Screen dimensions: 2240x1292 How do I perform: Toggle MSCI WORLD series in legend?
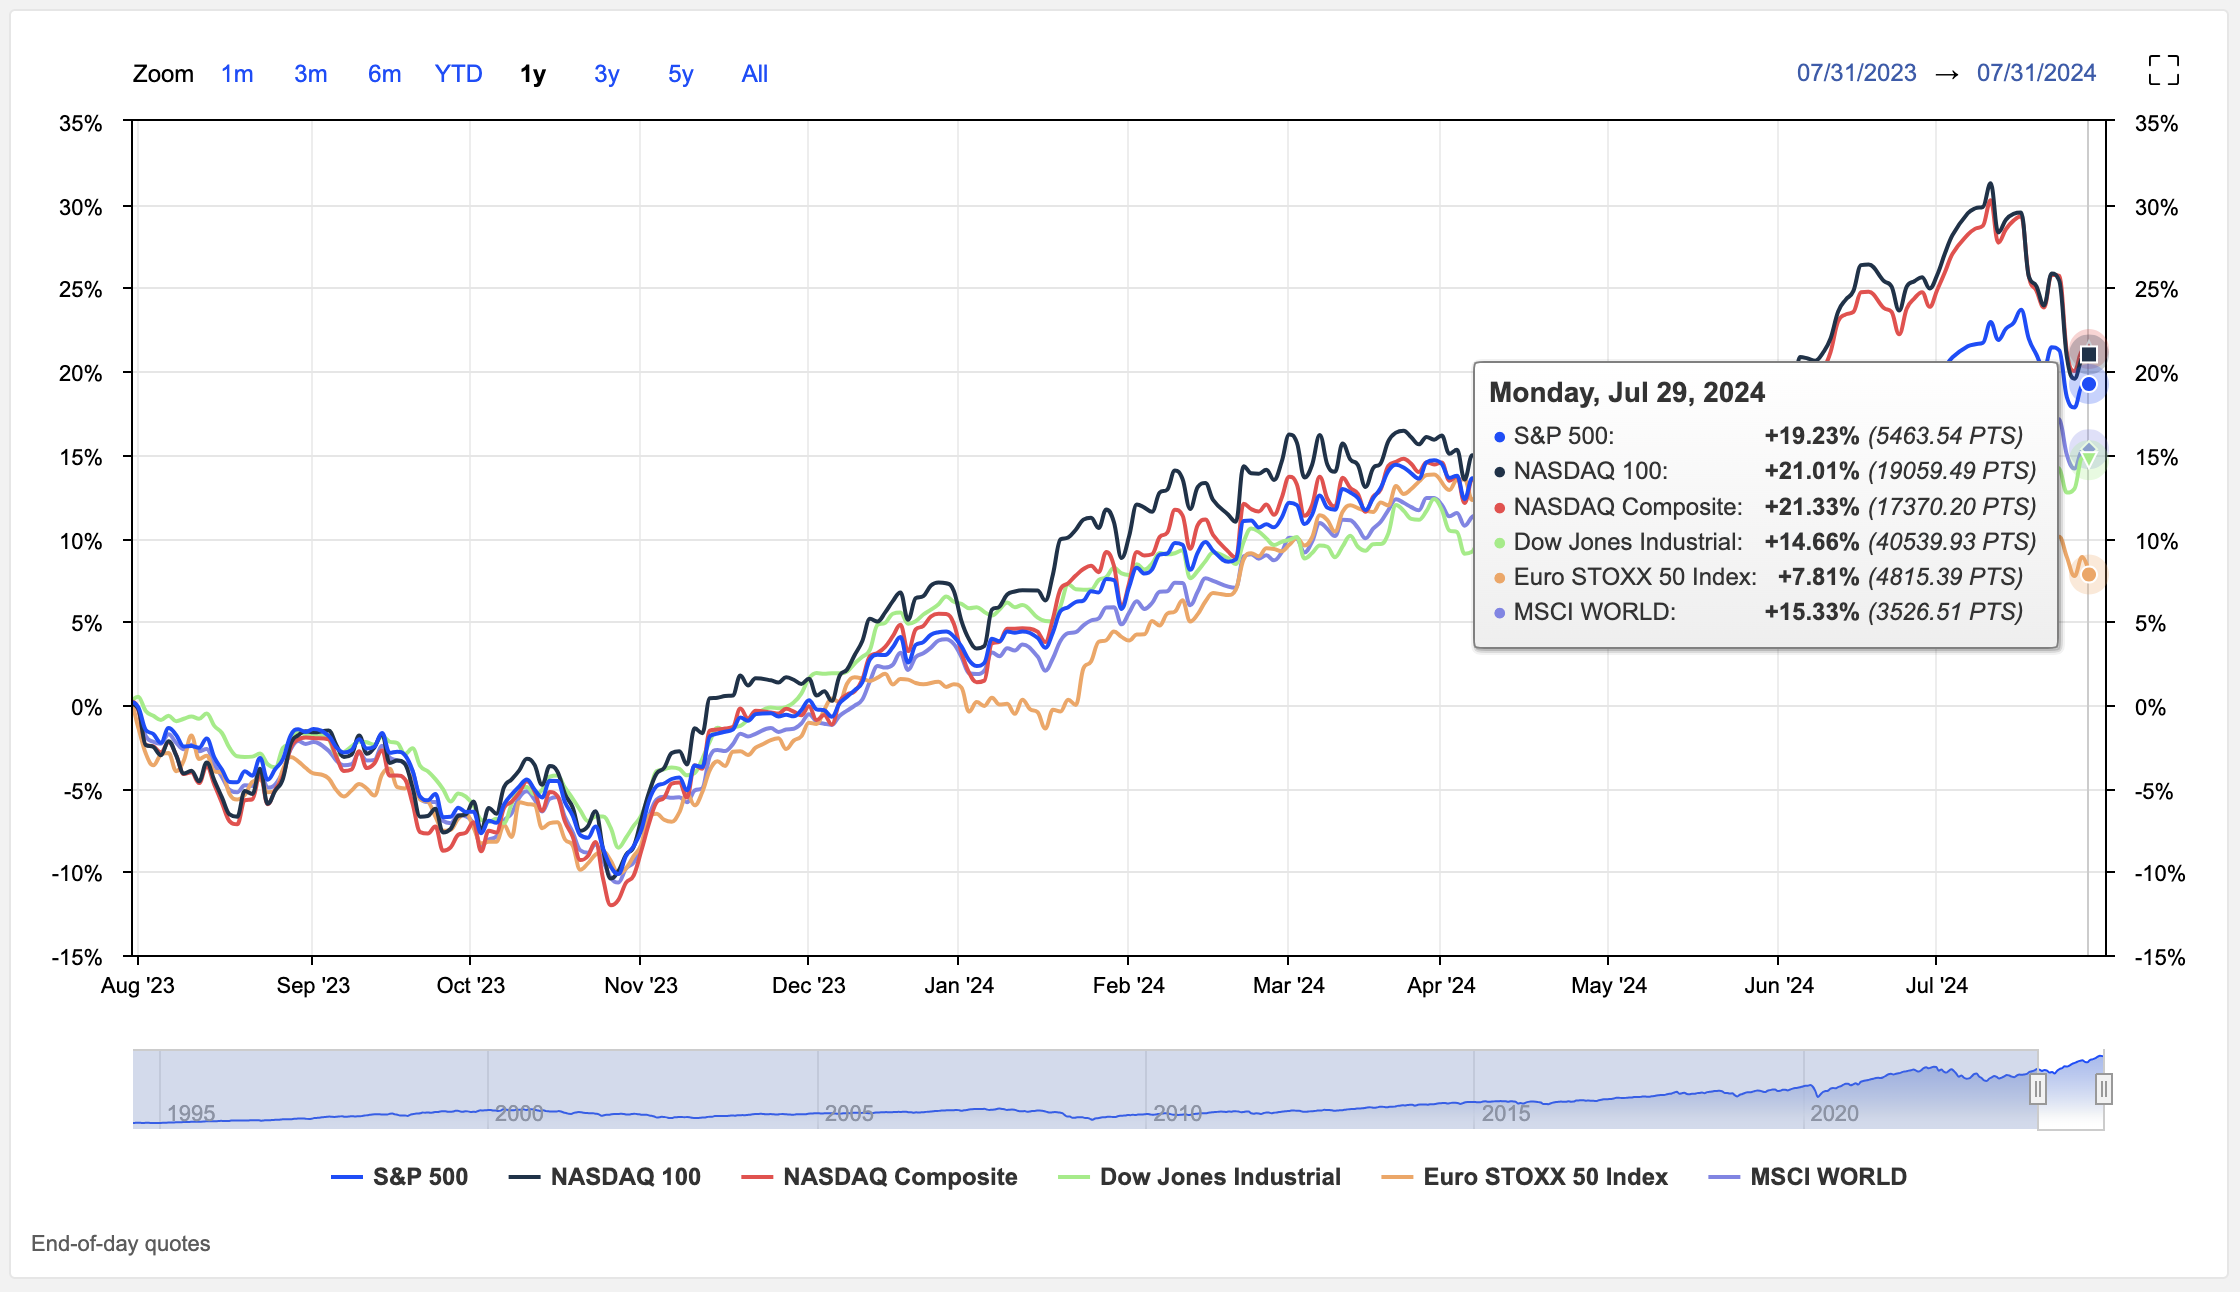click(1808, 1177)
